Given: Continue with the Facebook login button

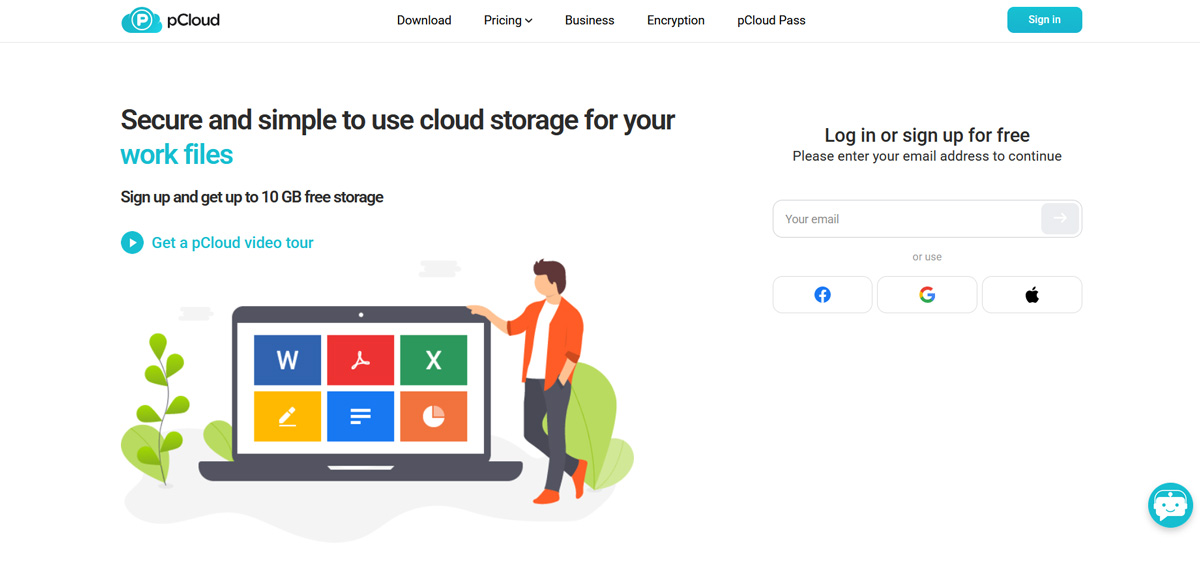Looking at the screenshot, I should [x=822, y=295].
